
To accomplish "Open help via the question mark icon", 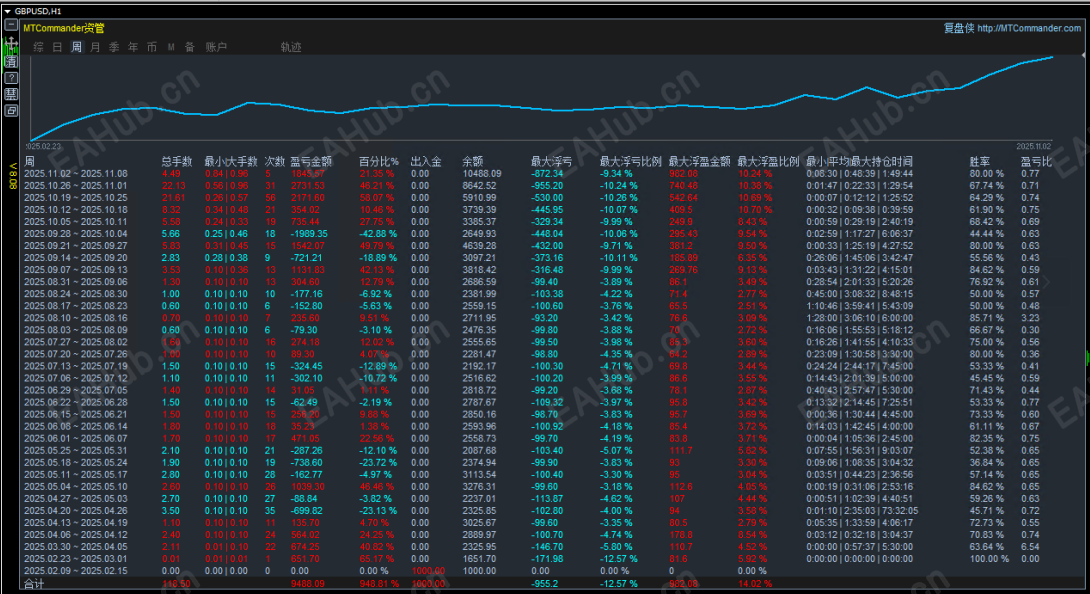I will click(x=11, y=78).
